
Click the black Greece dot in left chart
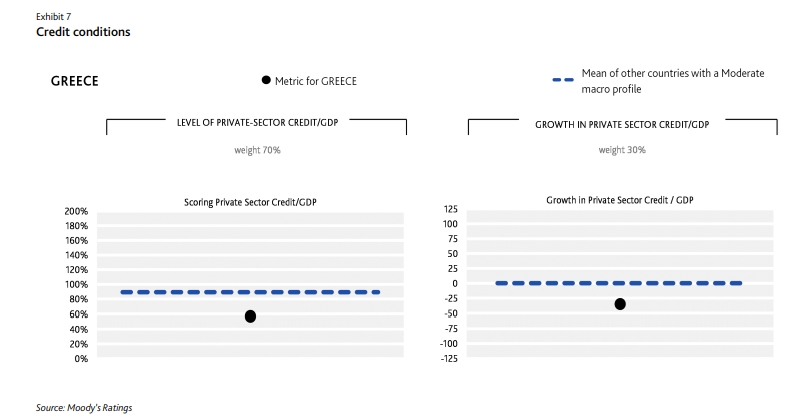coord(250,316)
